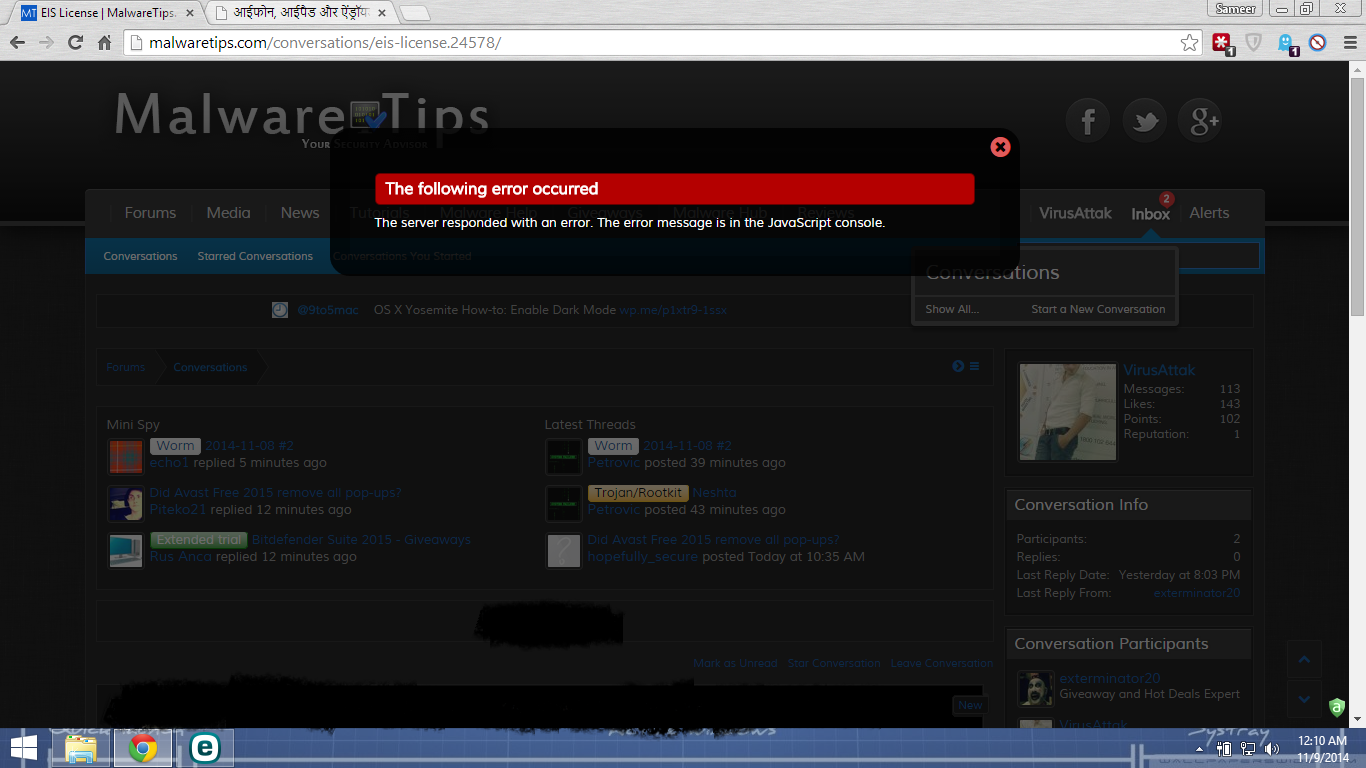Open a new browser tab
This screenshot has height=768, width=1366.
415,13
